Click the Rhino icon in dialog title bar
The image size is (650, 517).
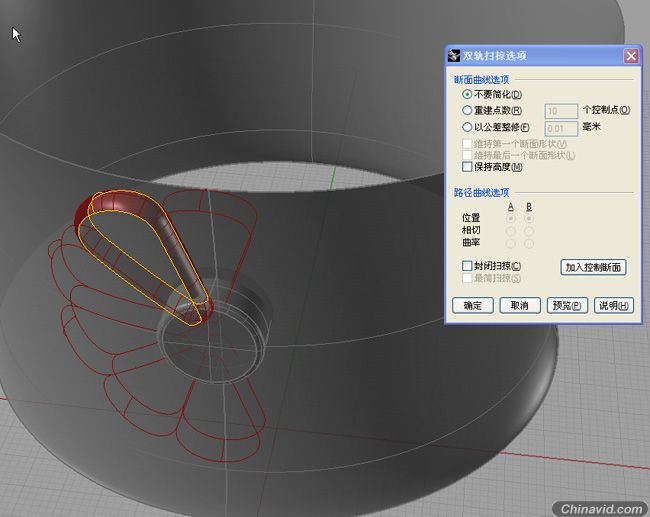454,56
